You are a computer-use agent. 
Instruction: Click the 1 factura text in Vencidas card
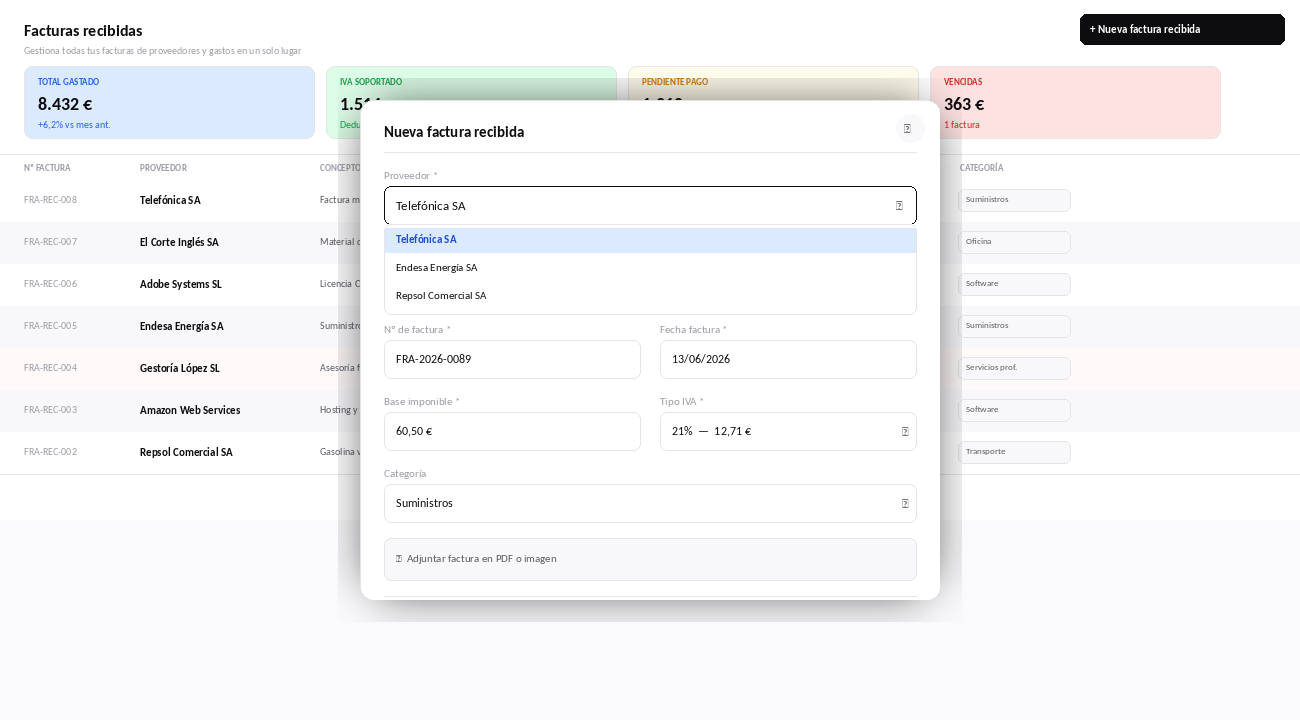962,125
